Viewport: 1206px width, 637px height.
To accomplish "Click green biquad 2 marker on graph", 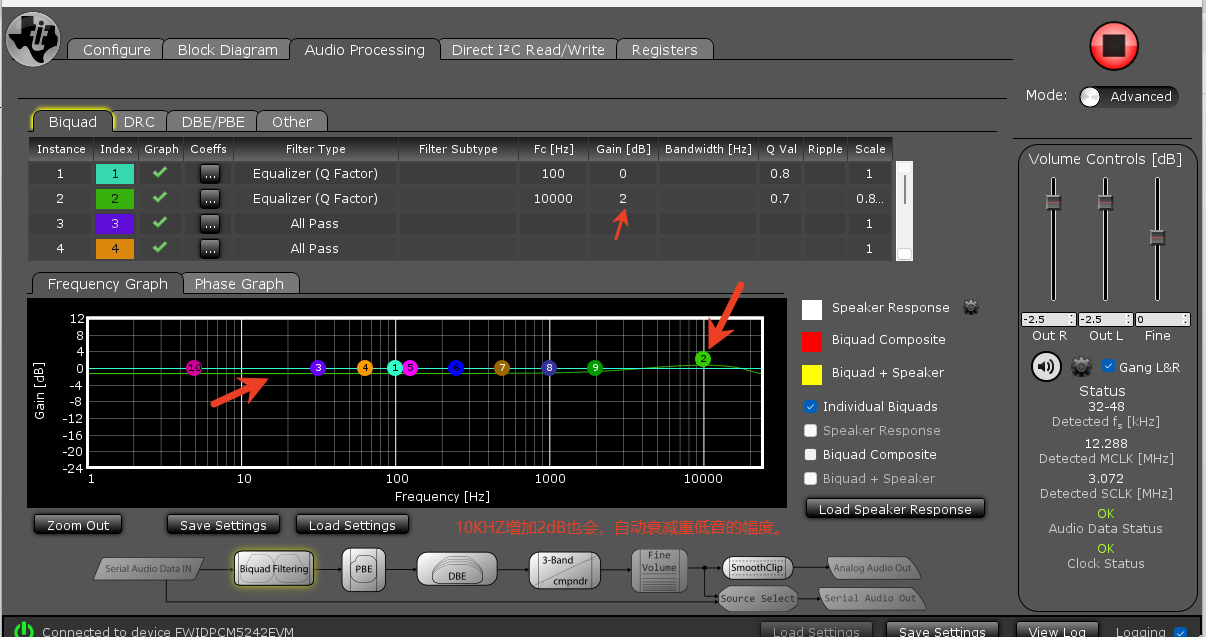I will point(703,358).
